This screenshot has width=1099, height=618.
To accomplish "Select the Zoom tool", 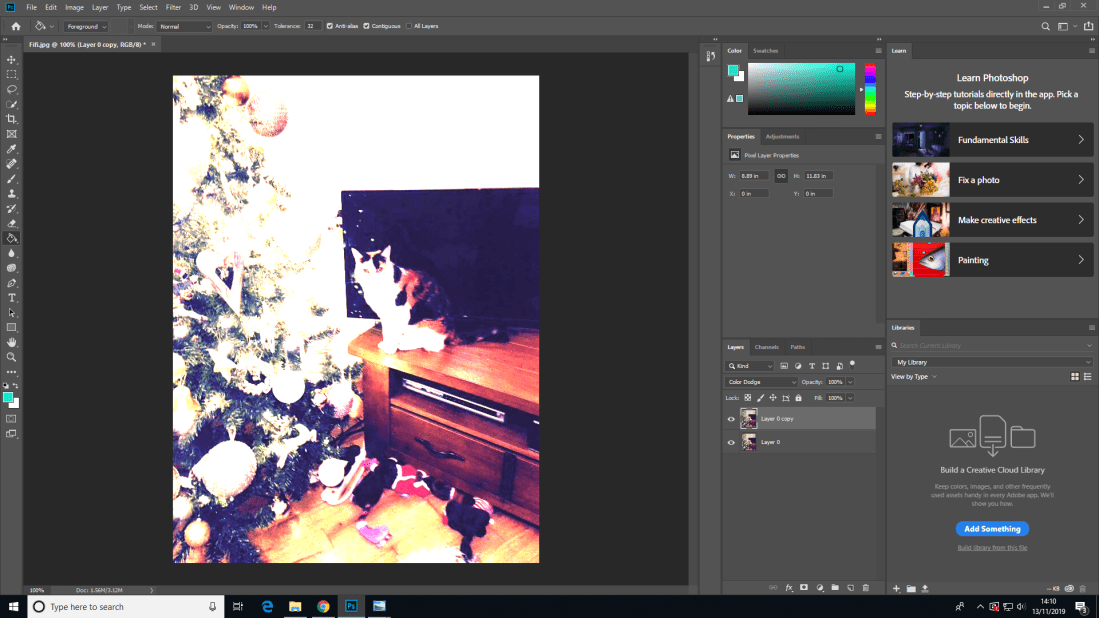I will [12, 357].
